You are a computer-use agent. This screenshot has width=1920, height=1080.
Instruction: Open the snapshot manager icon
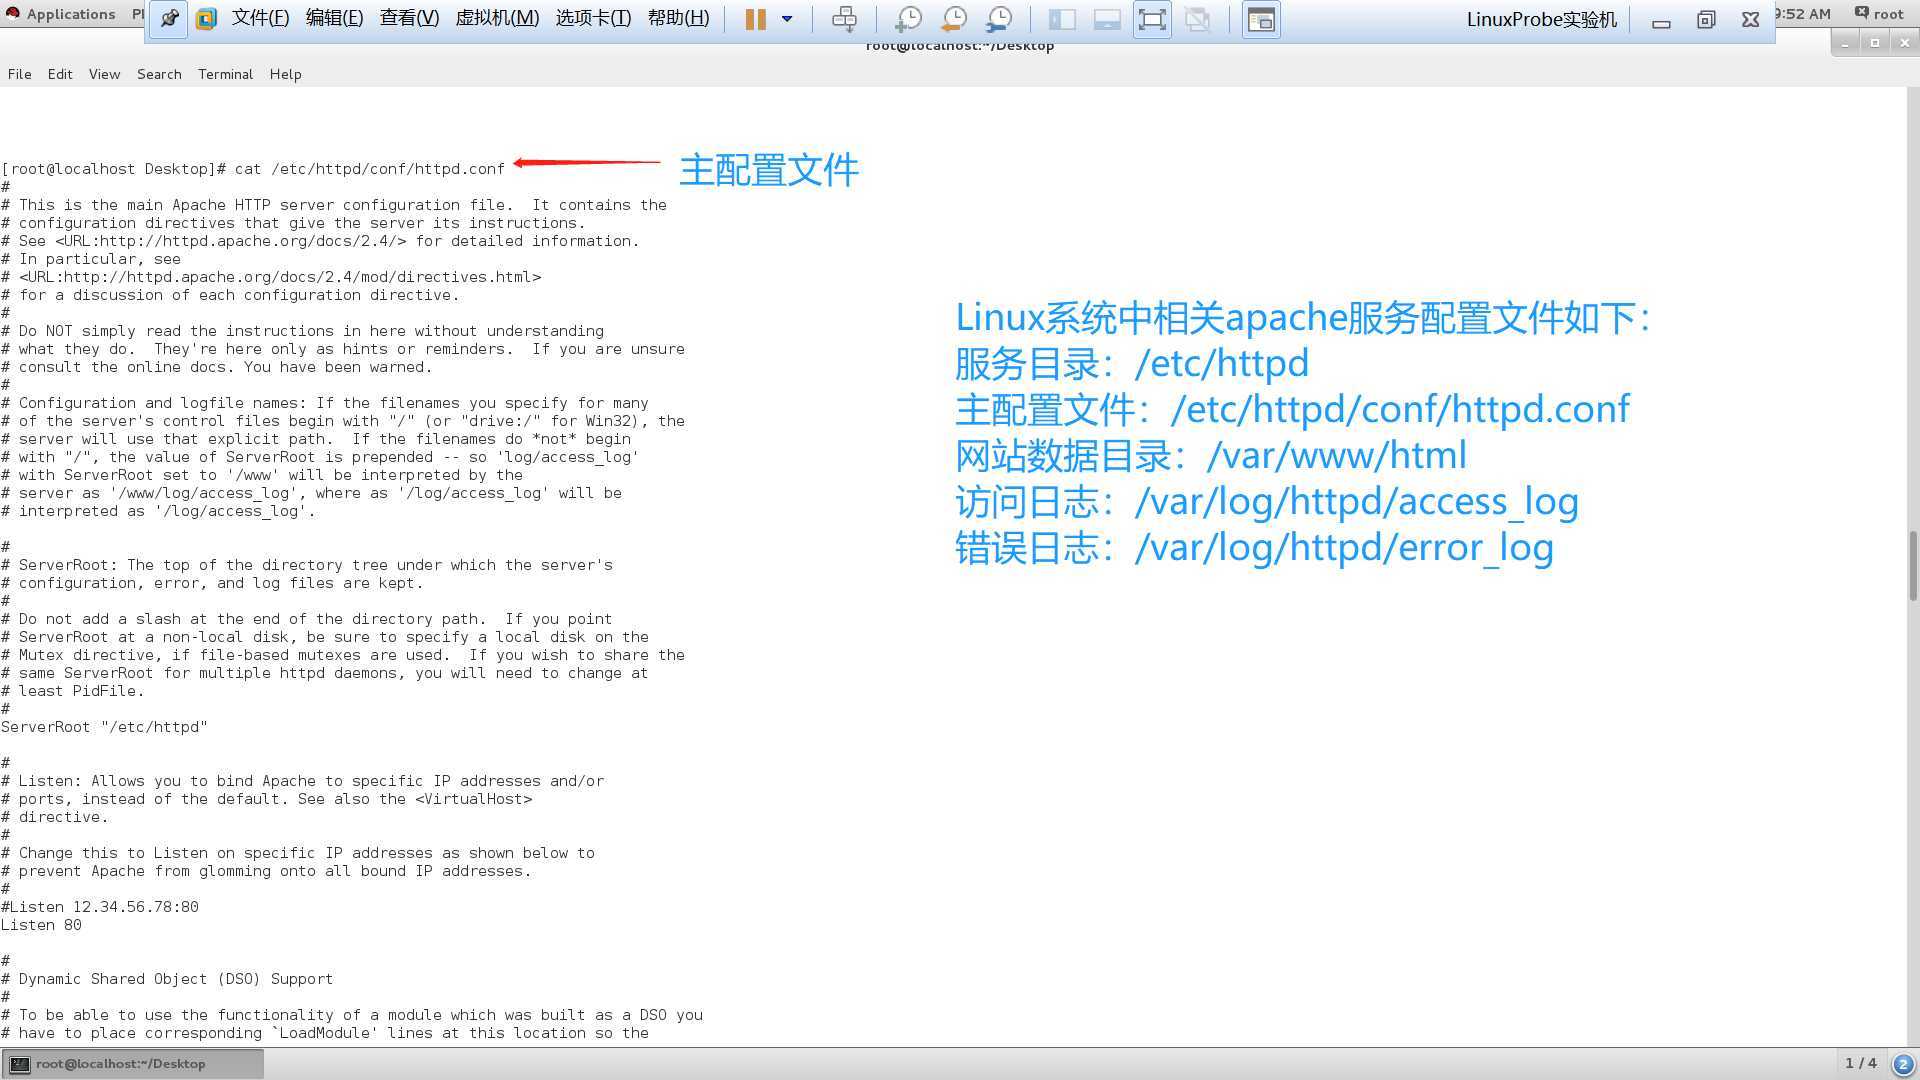(999, 19)
